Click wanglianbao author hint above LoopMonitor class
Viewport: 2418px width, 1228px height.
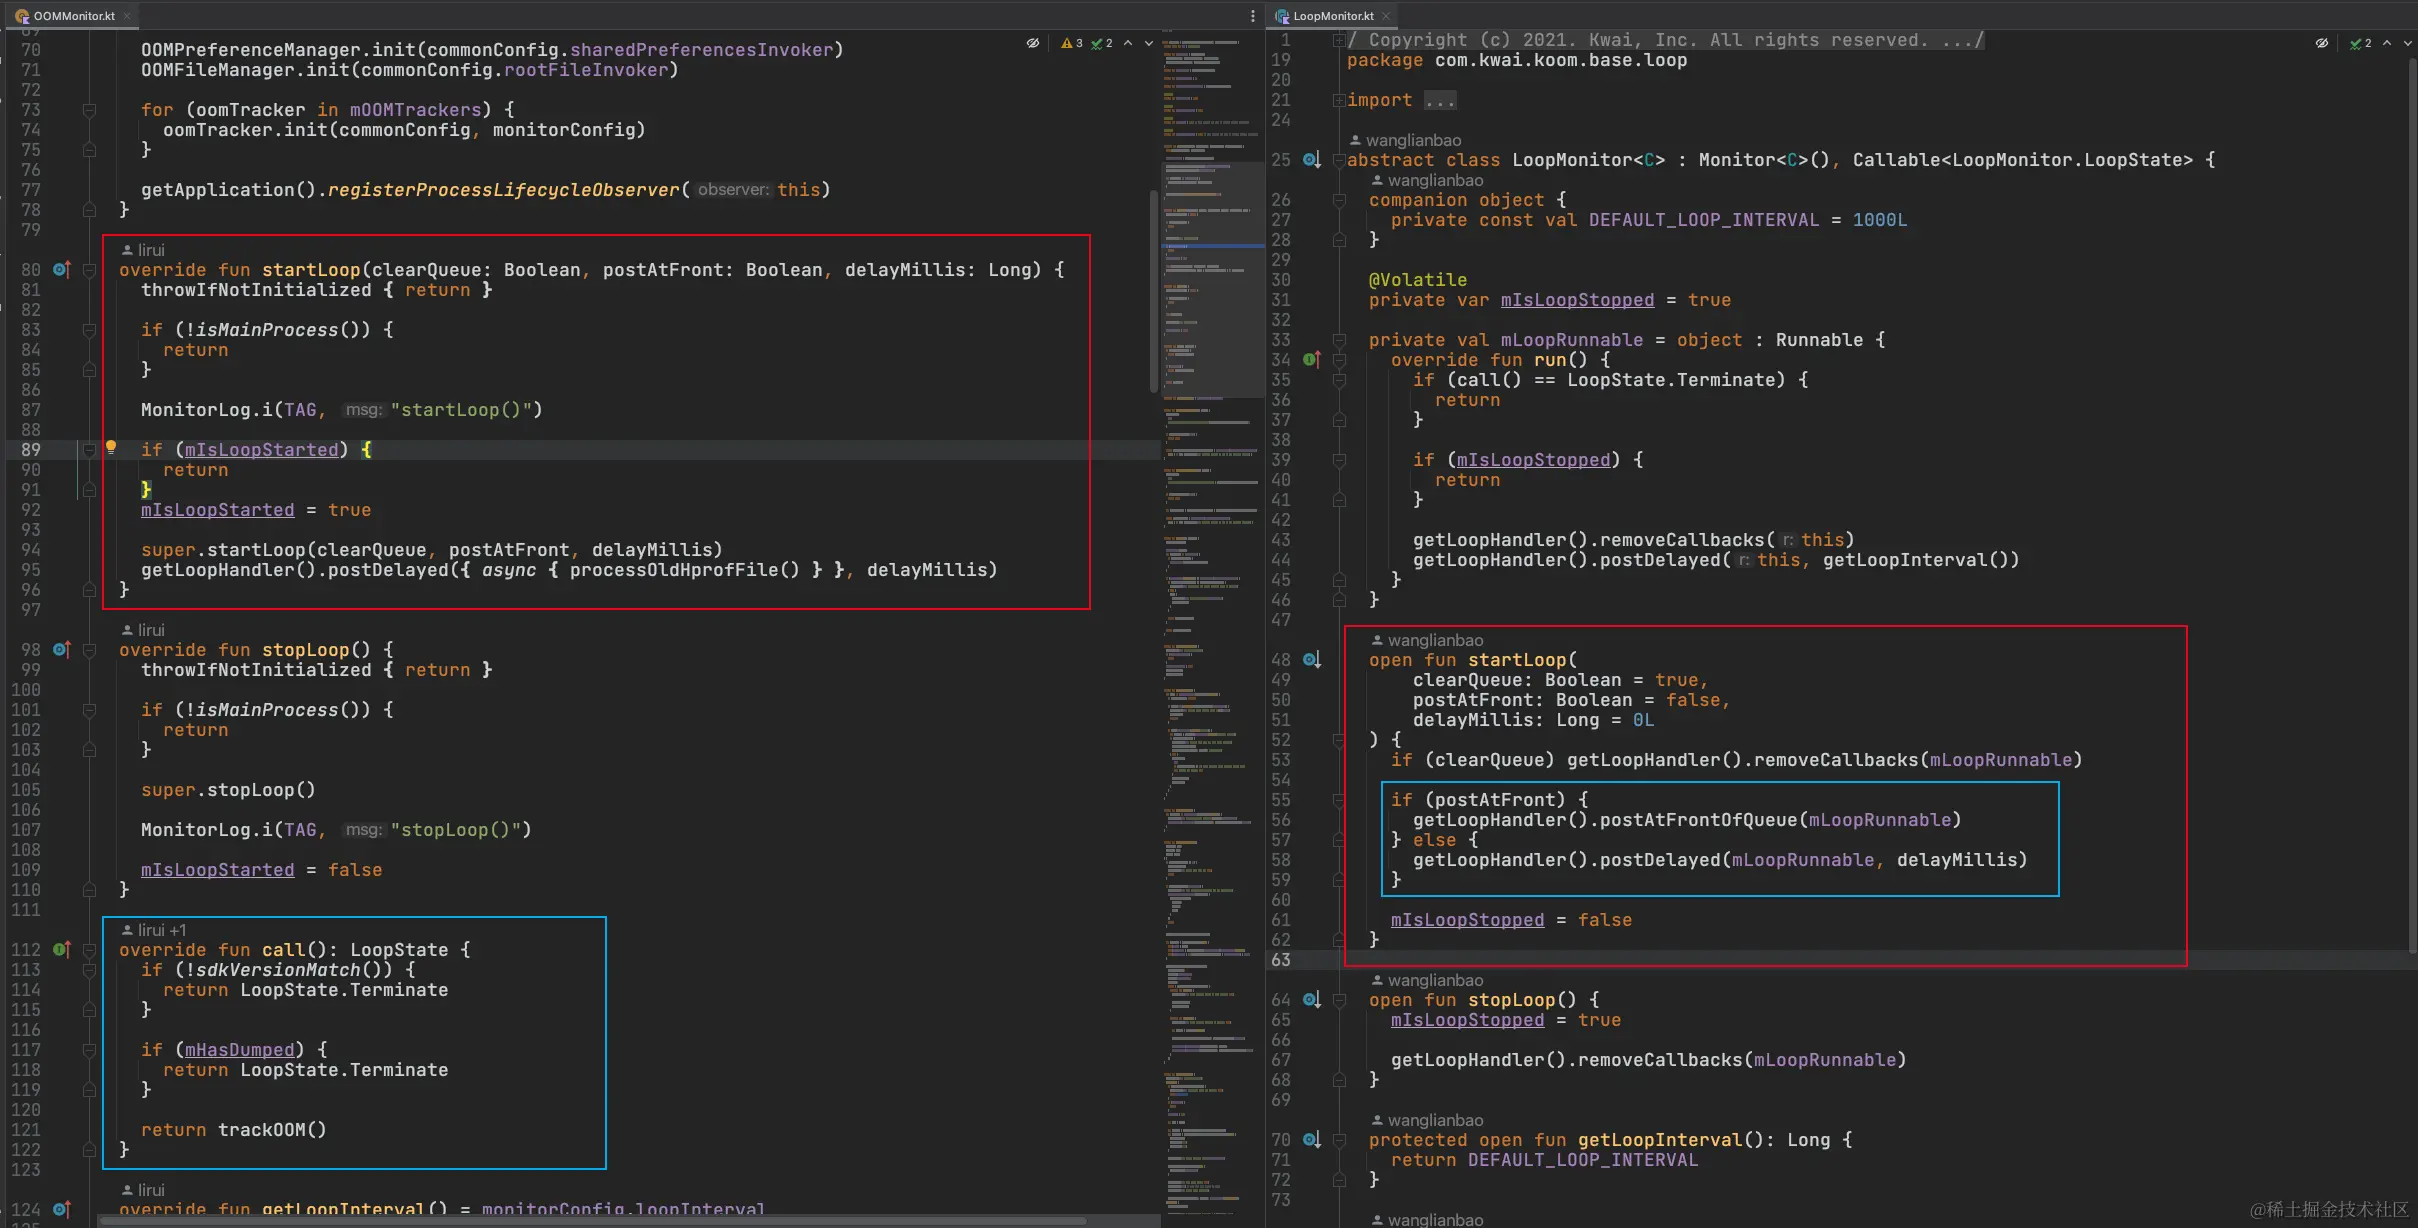1404,140
